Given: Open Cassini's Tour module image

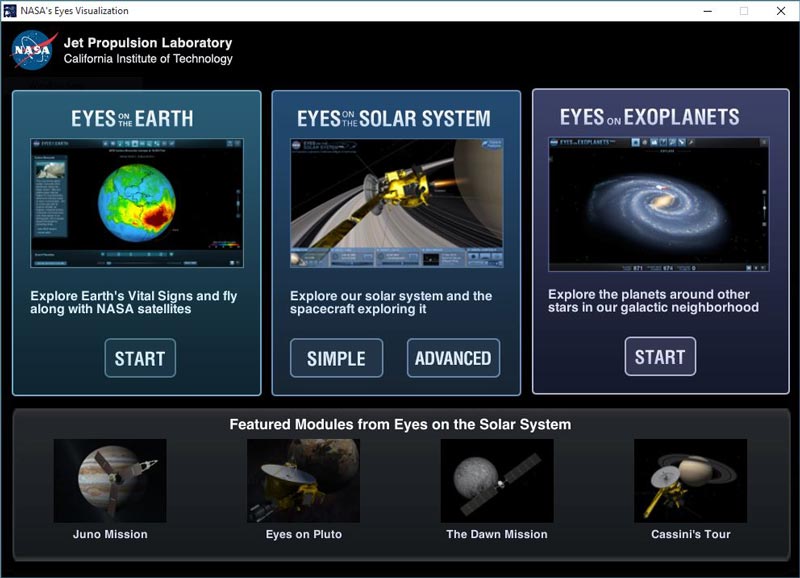Looking at the screenshot, I should click(x=690, y=480).
